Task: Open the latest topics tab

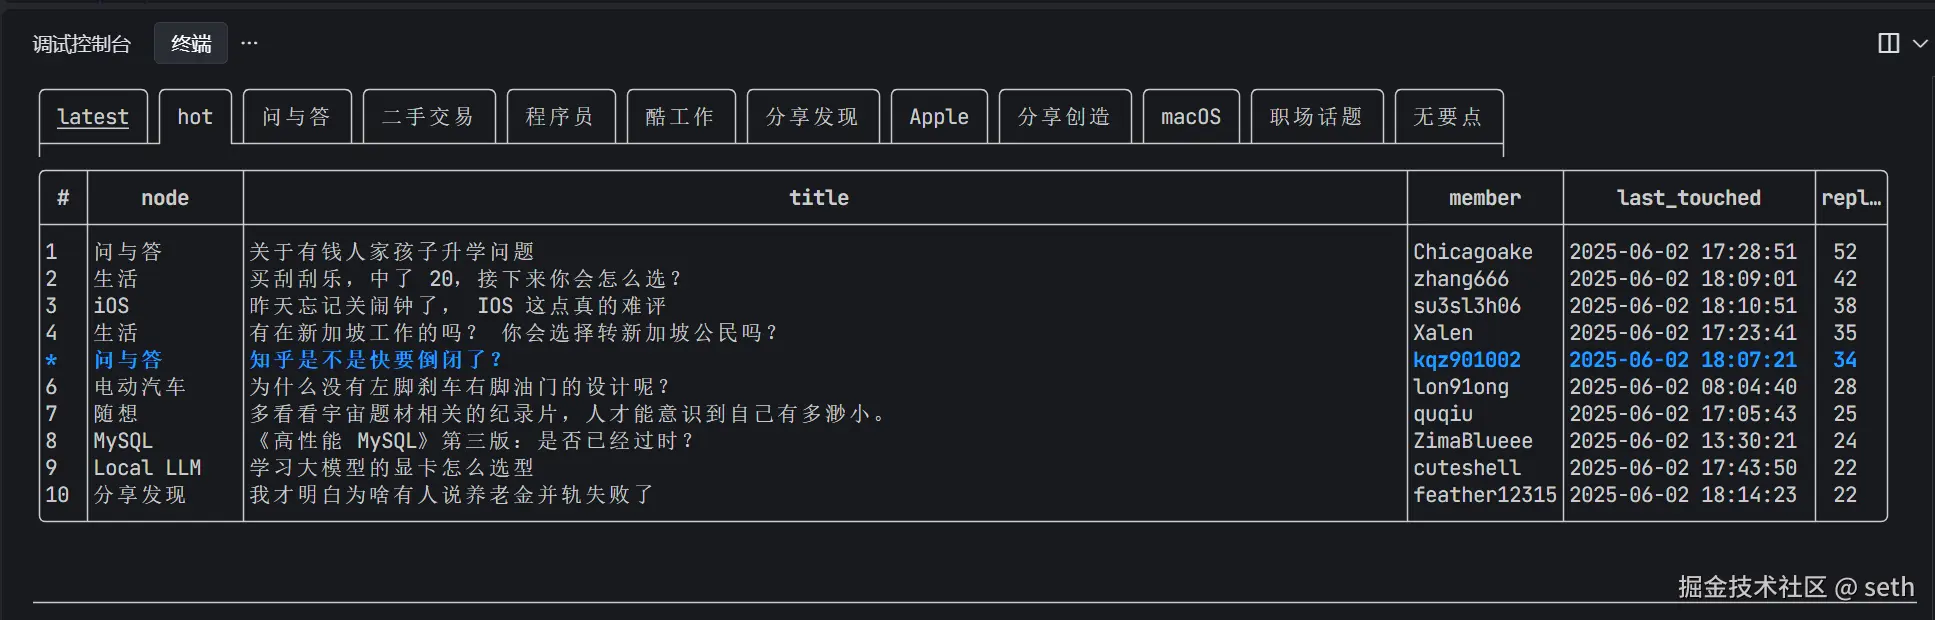Action: point(93,117)
